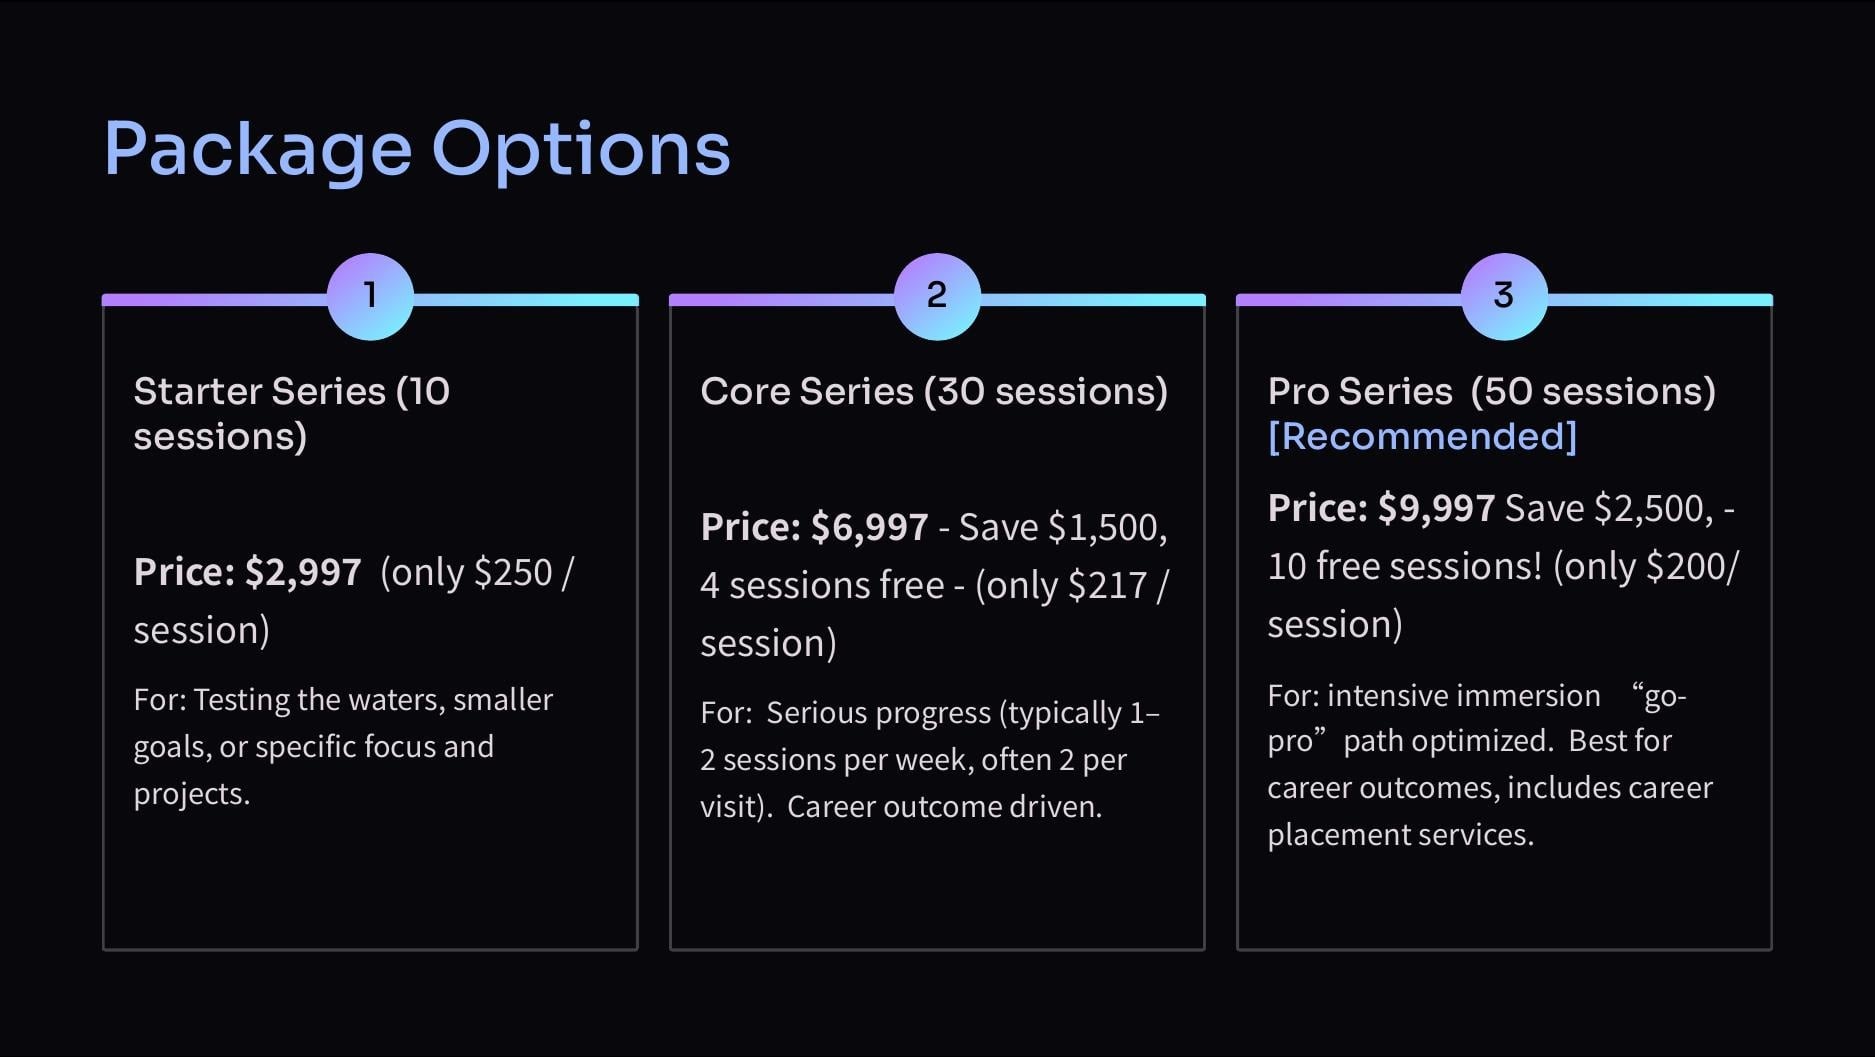The image size is (1875, 1057).
Task: Select the Price: $9,997 text
Action: pos(1381,508)
